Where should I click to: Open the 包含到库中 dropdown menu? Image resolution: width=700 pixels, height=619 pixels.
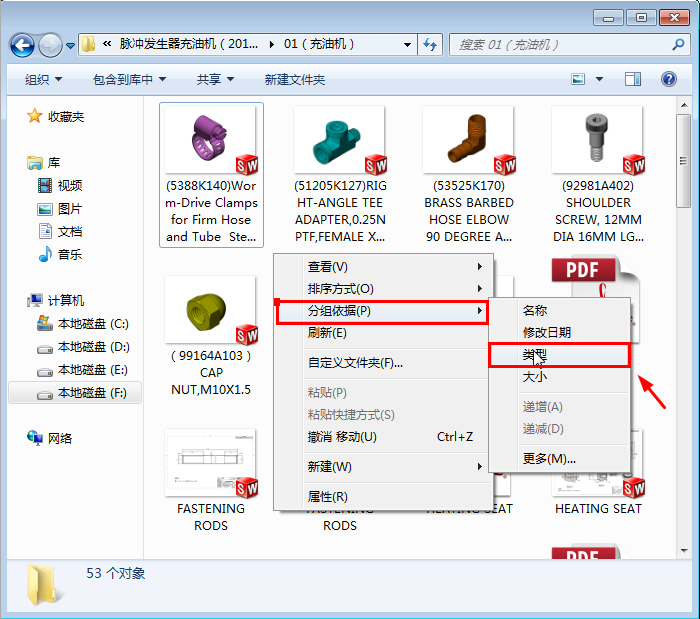pos(129,80)
